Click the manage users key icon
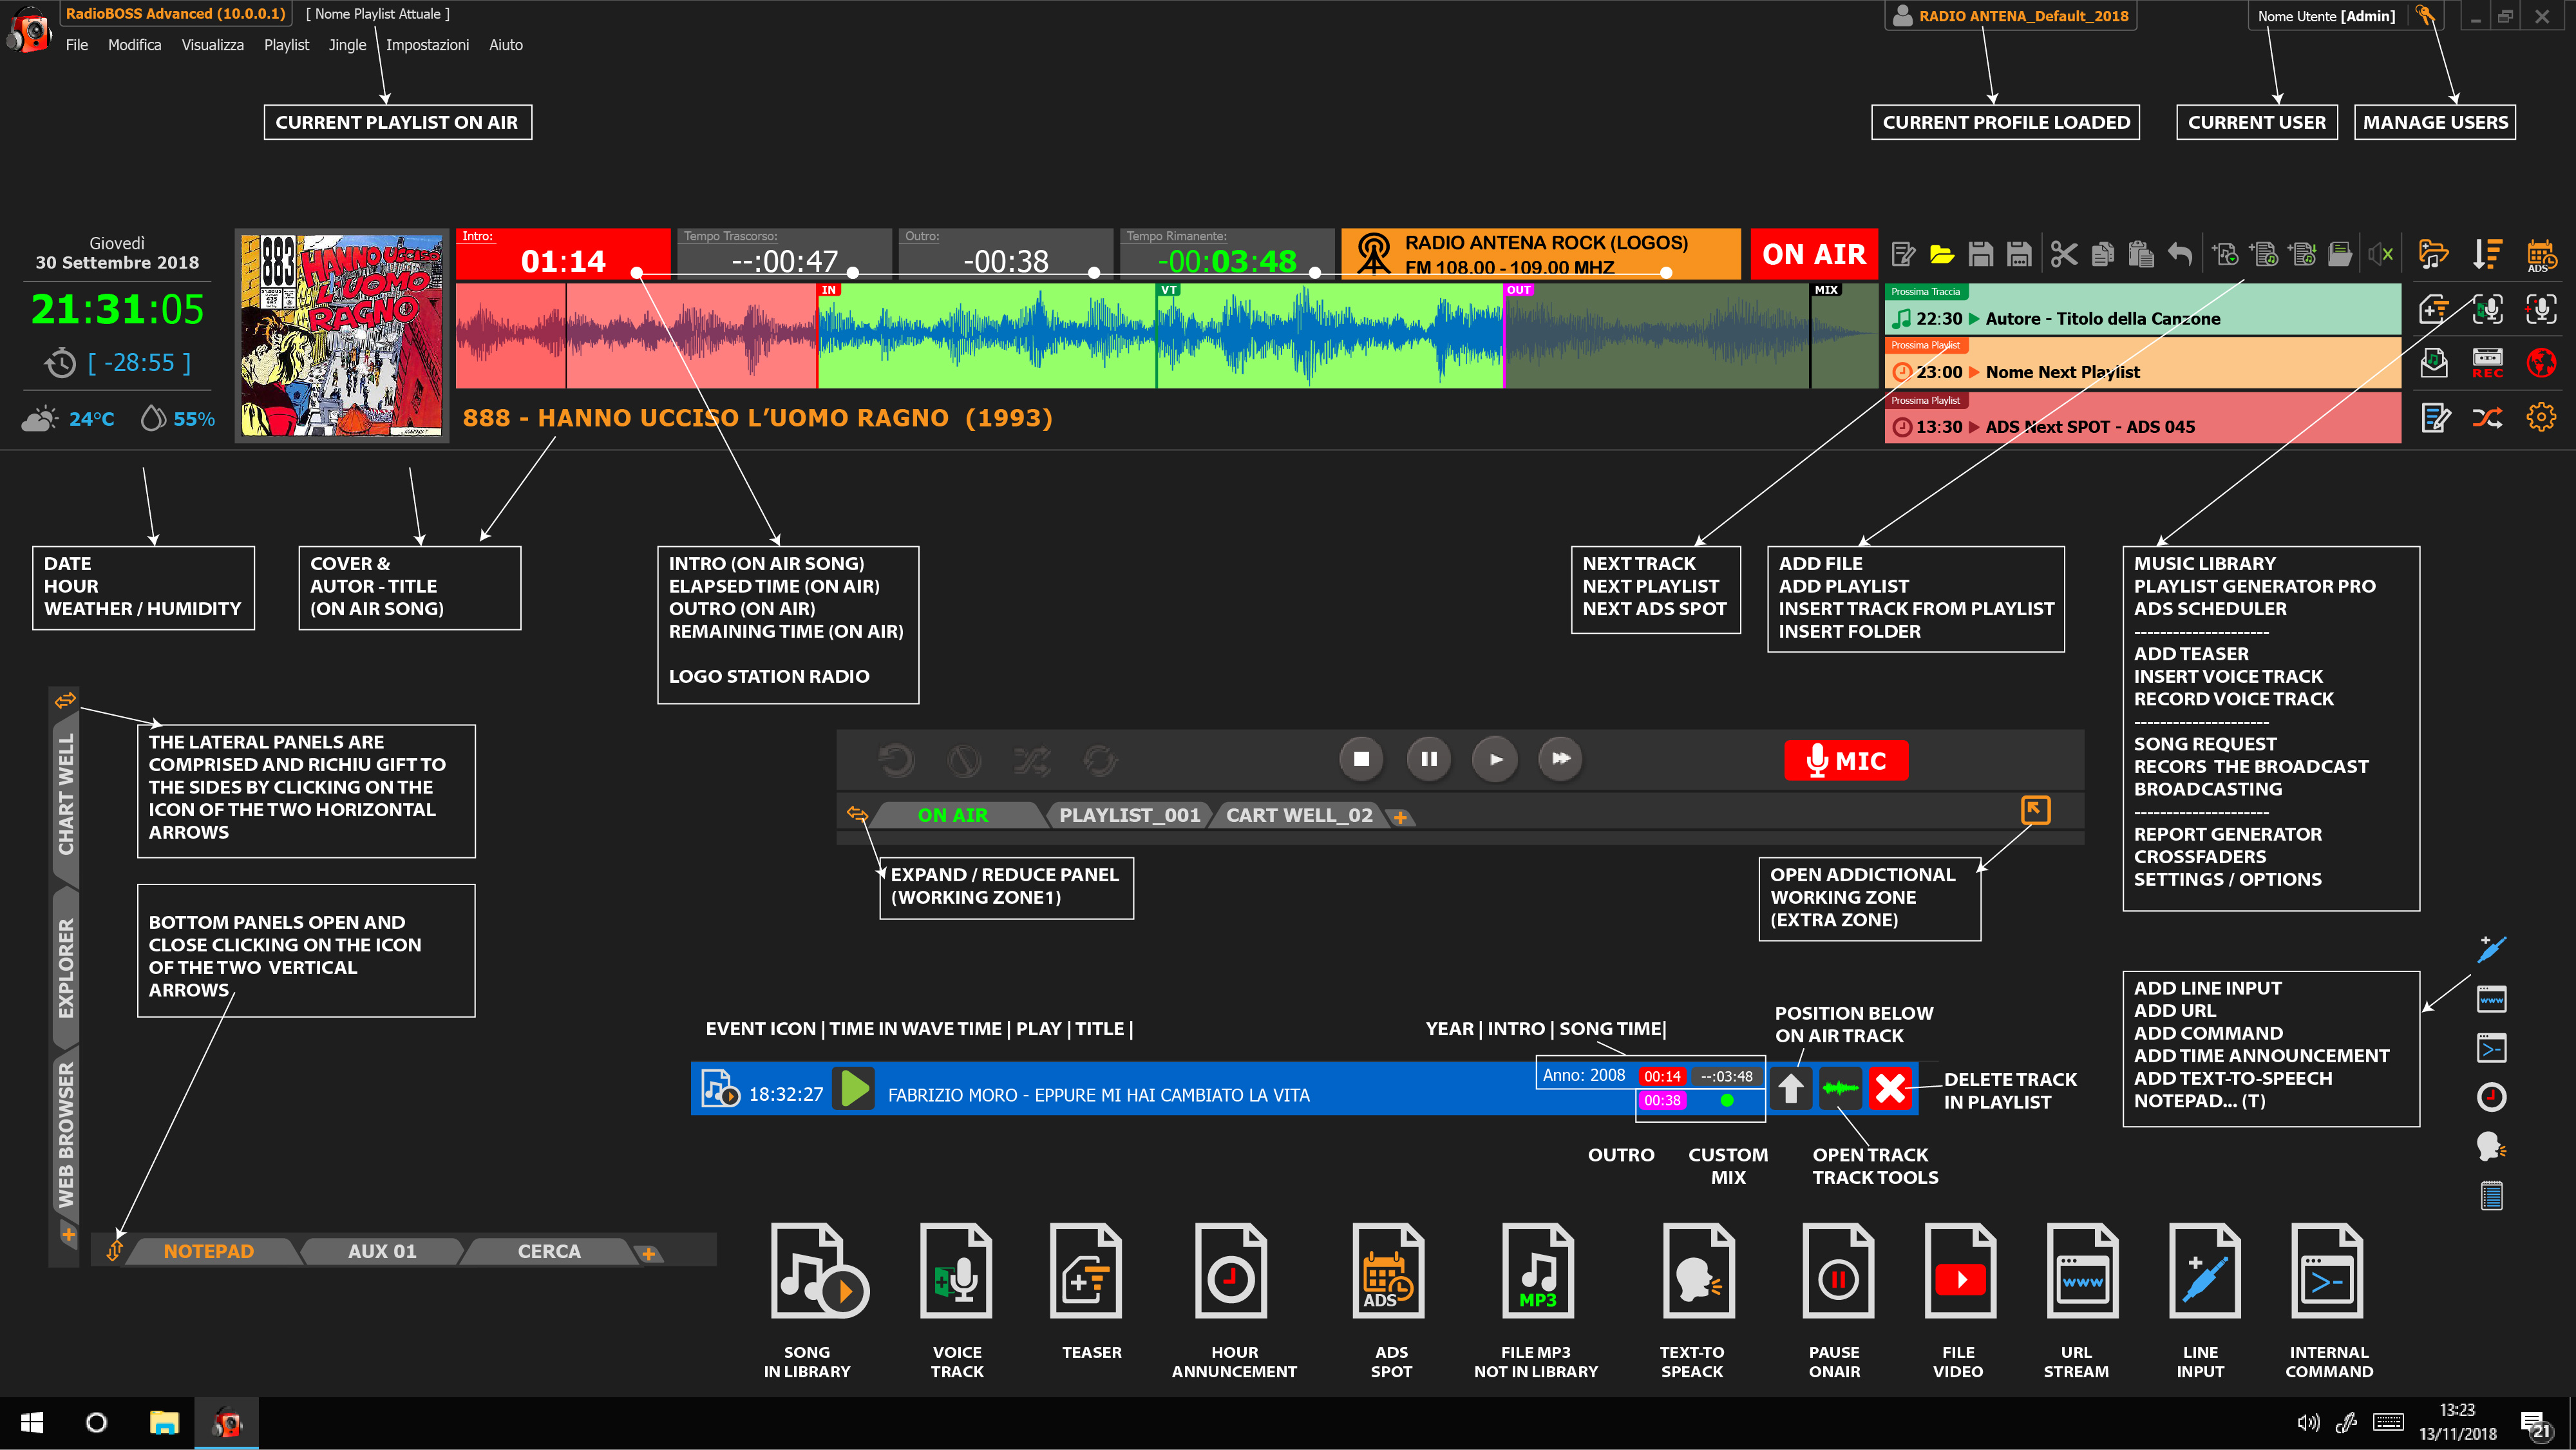 click(2424, 15)
